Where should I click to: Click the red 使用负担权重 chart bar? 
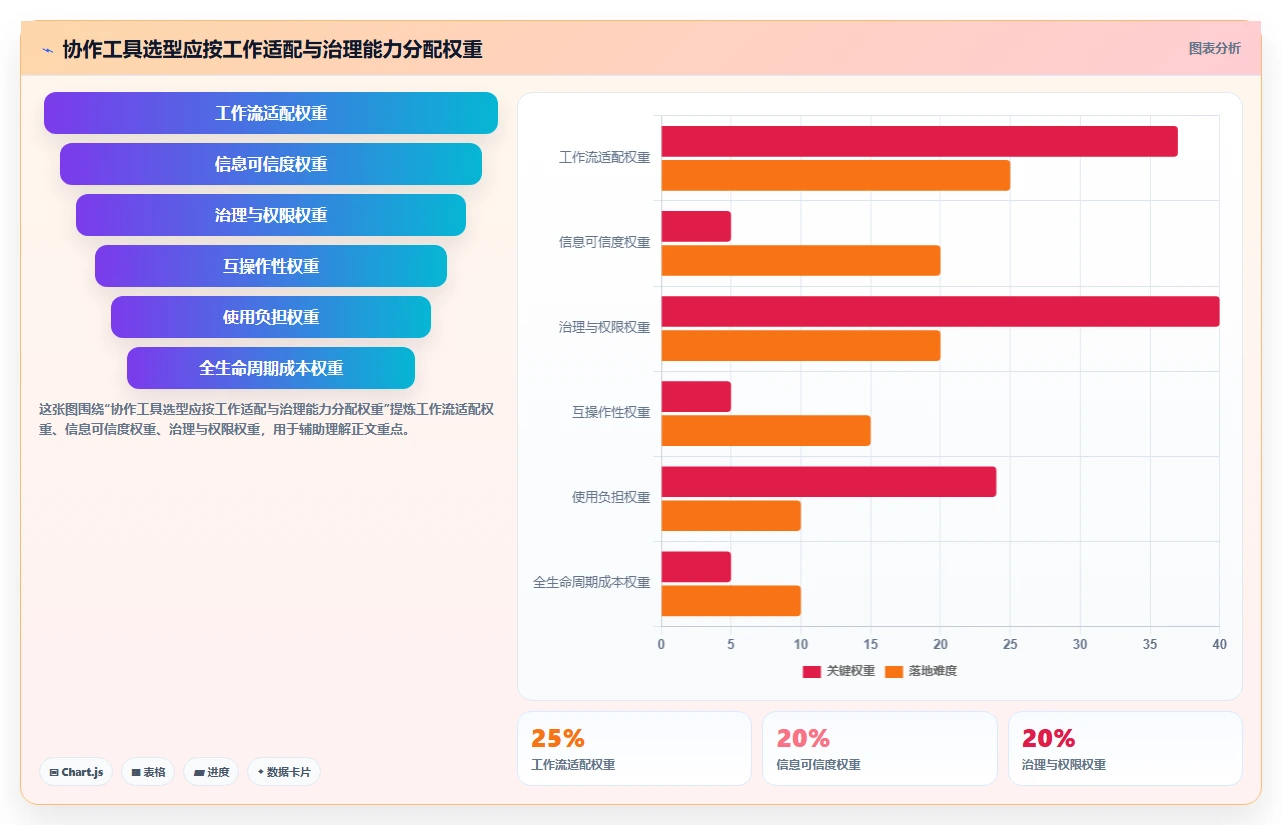point(828,481)
